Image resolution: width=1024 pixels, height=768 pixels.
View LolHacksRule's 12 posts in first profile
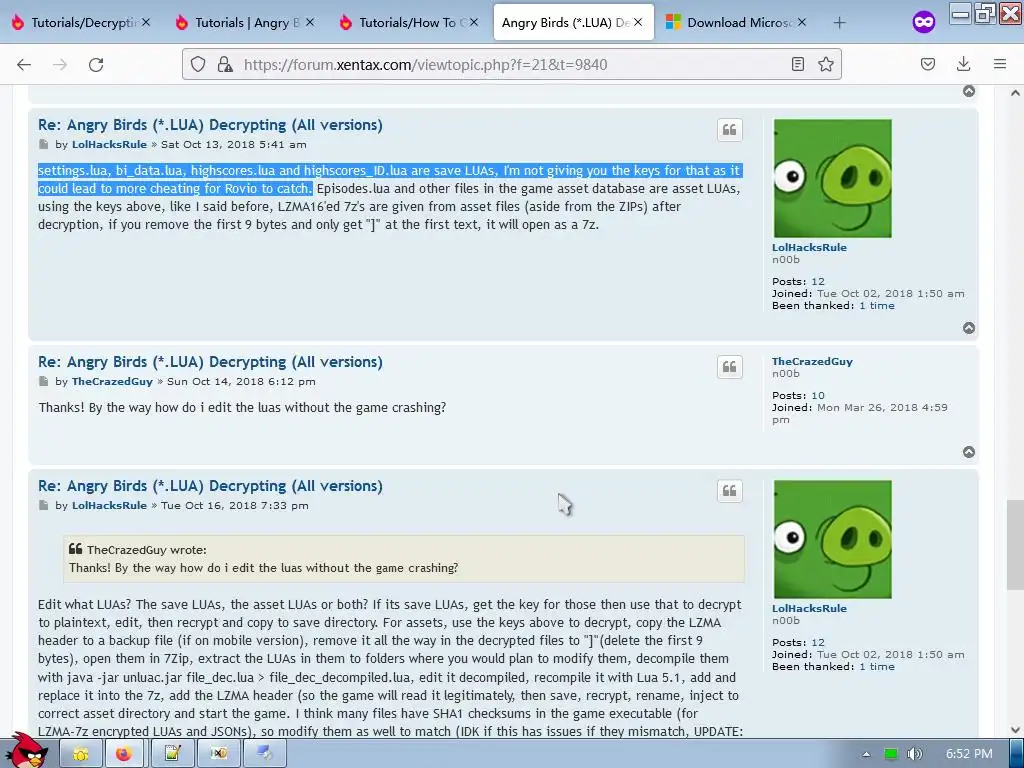tap(818, 281)
